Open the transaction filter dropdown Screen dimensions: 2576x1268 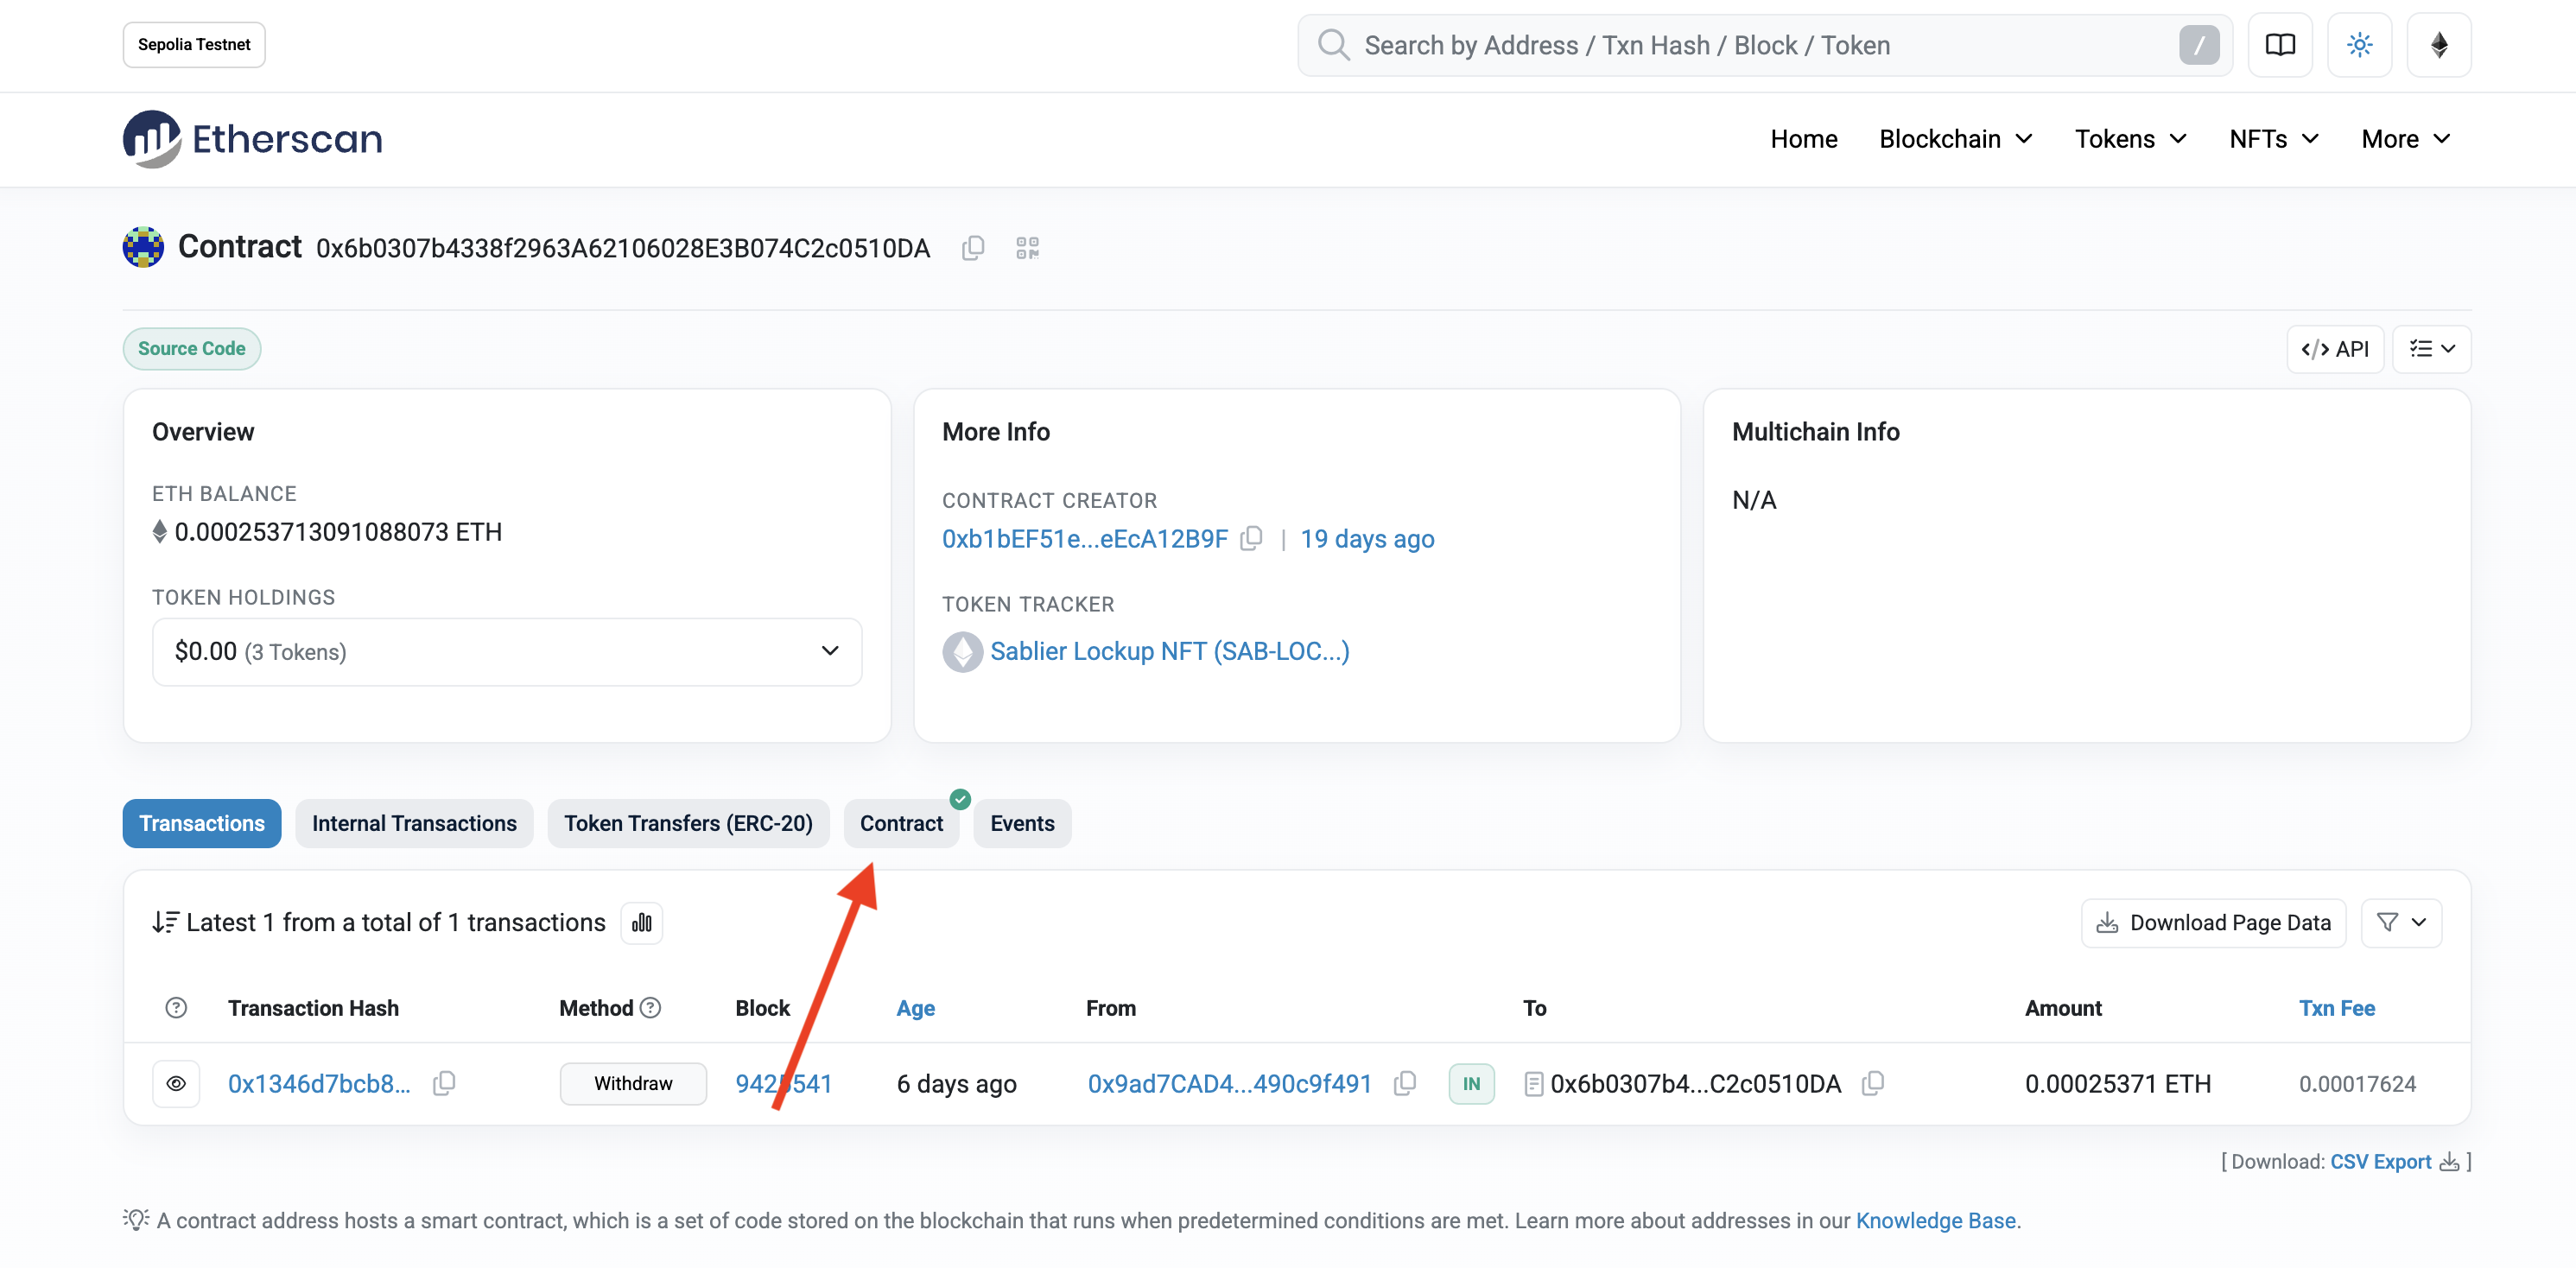pos(2401,922)
